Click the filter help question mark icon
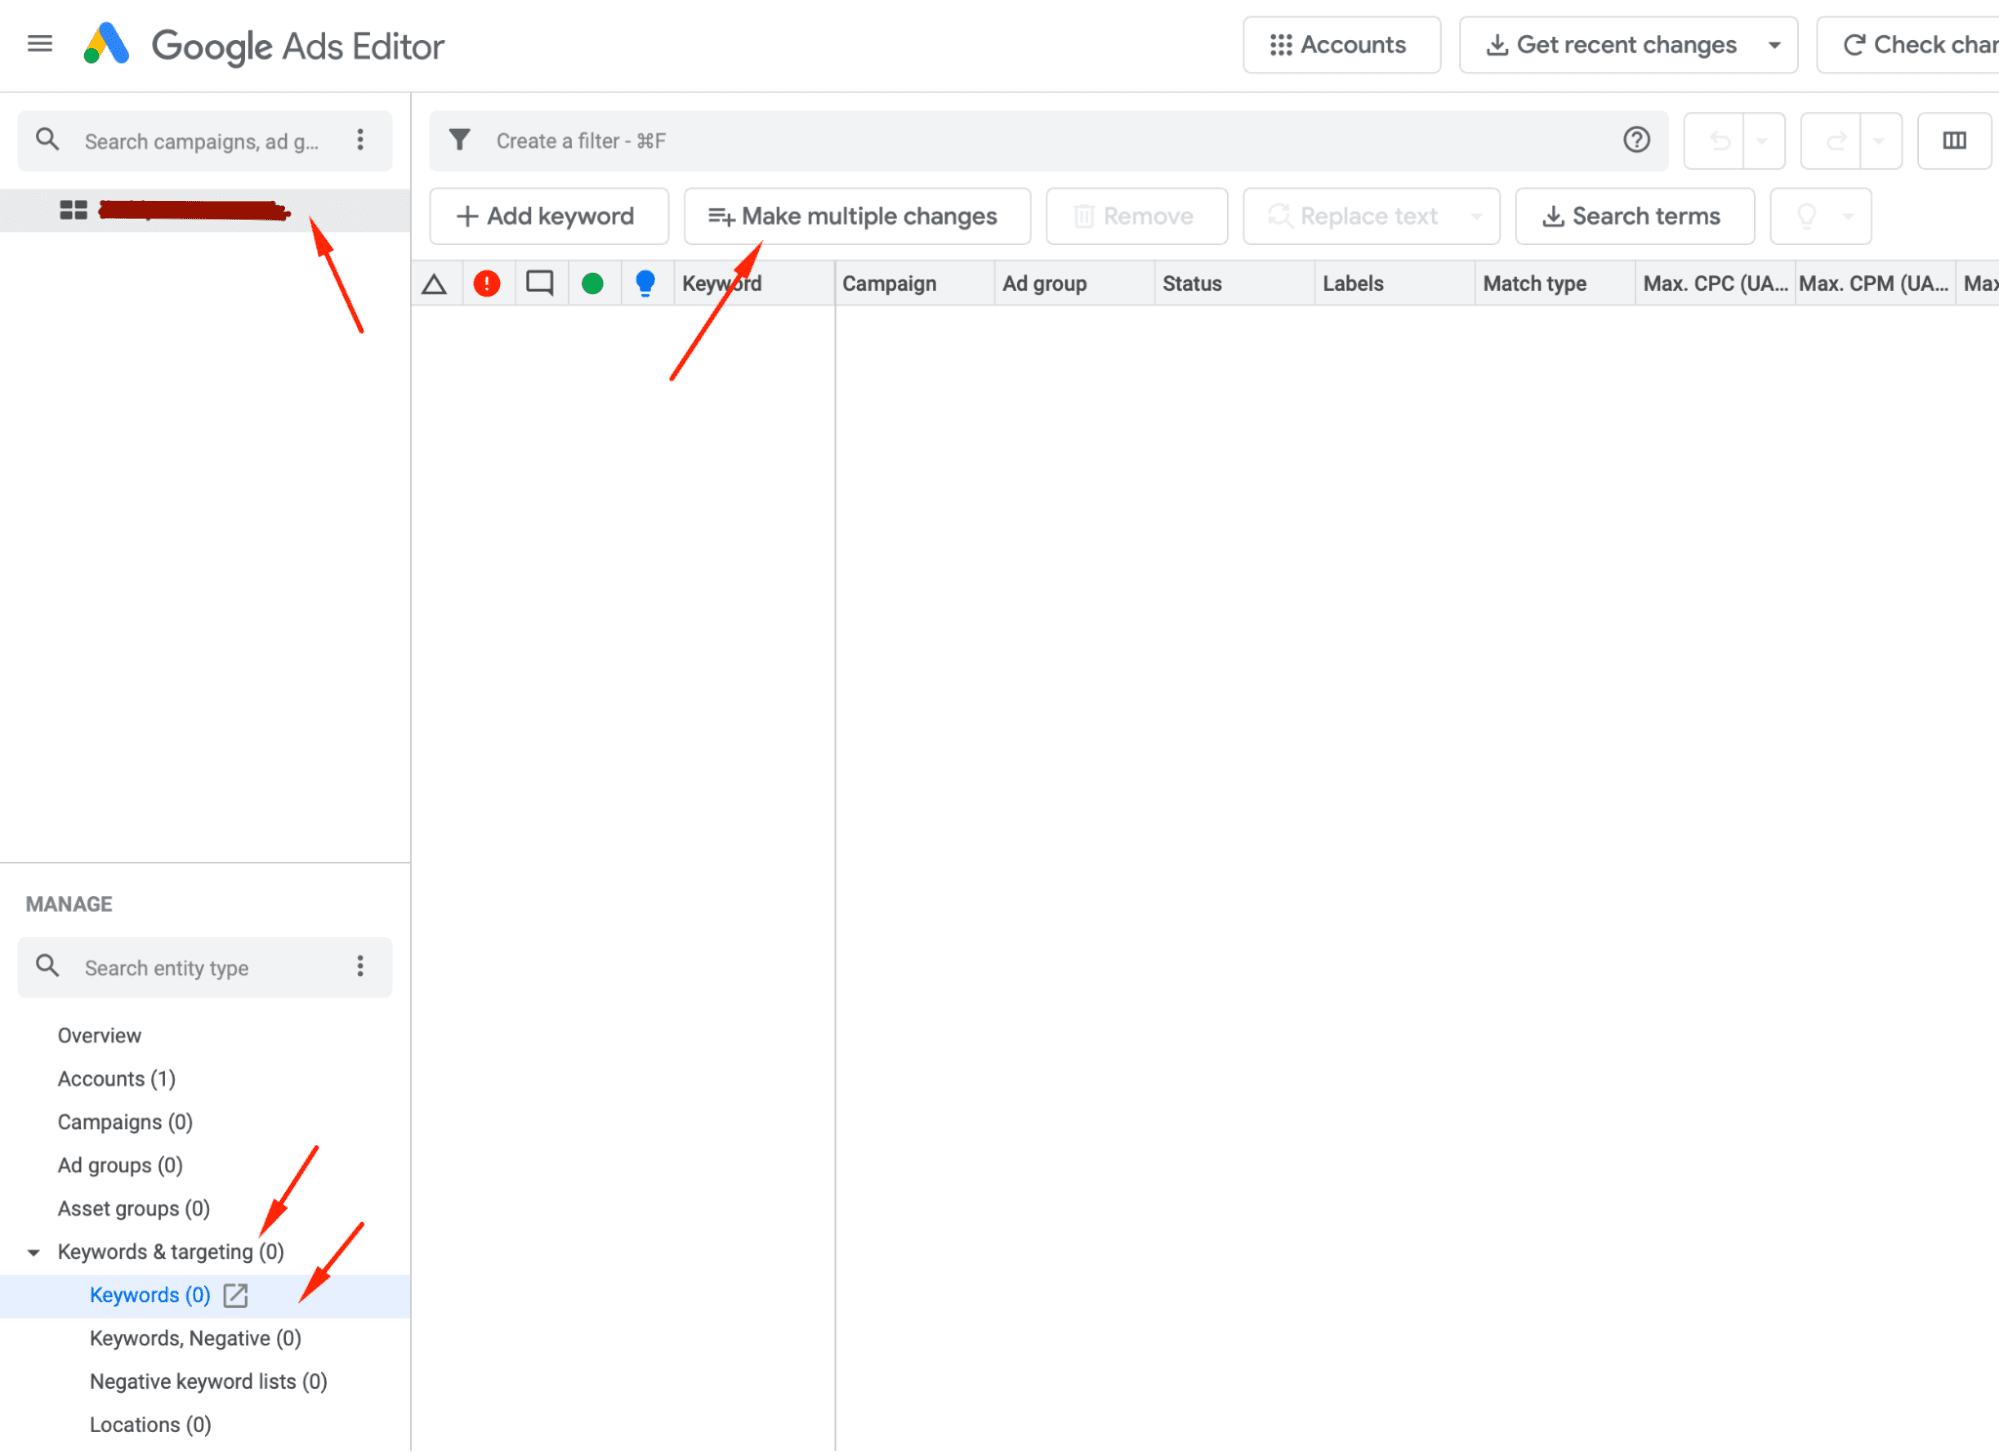Viewport: 1999px width, 1452px height. click(1636, 140)
